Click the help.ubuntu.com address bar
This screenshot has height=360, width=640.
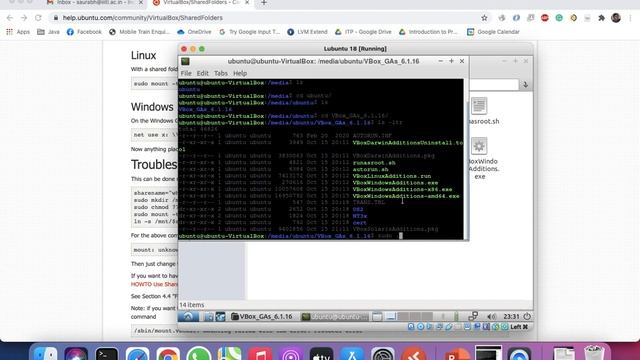pyautogui.click(x=269, y=18)
